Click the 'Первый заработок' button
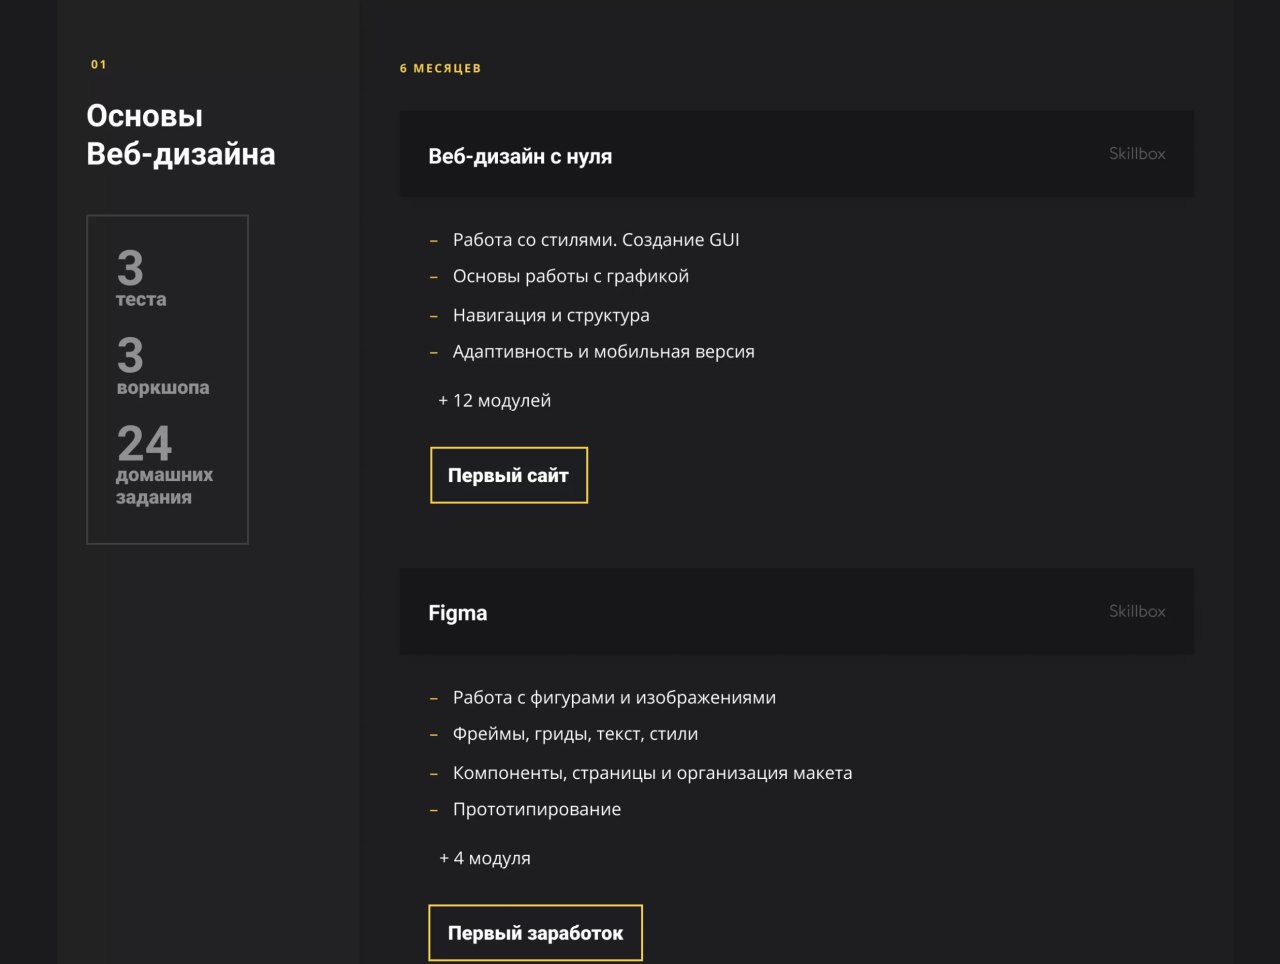Image resolution: width=1280 pixels, height=964 pixels. pos(535,933)
